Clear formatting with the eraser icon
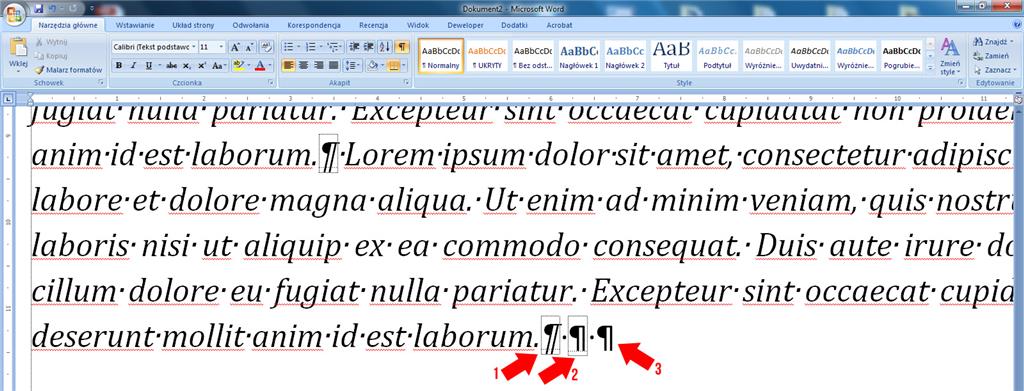The image size is (1024, 391). [x=266, y=48]
